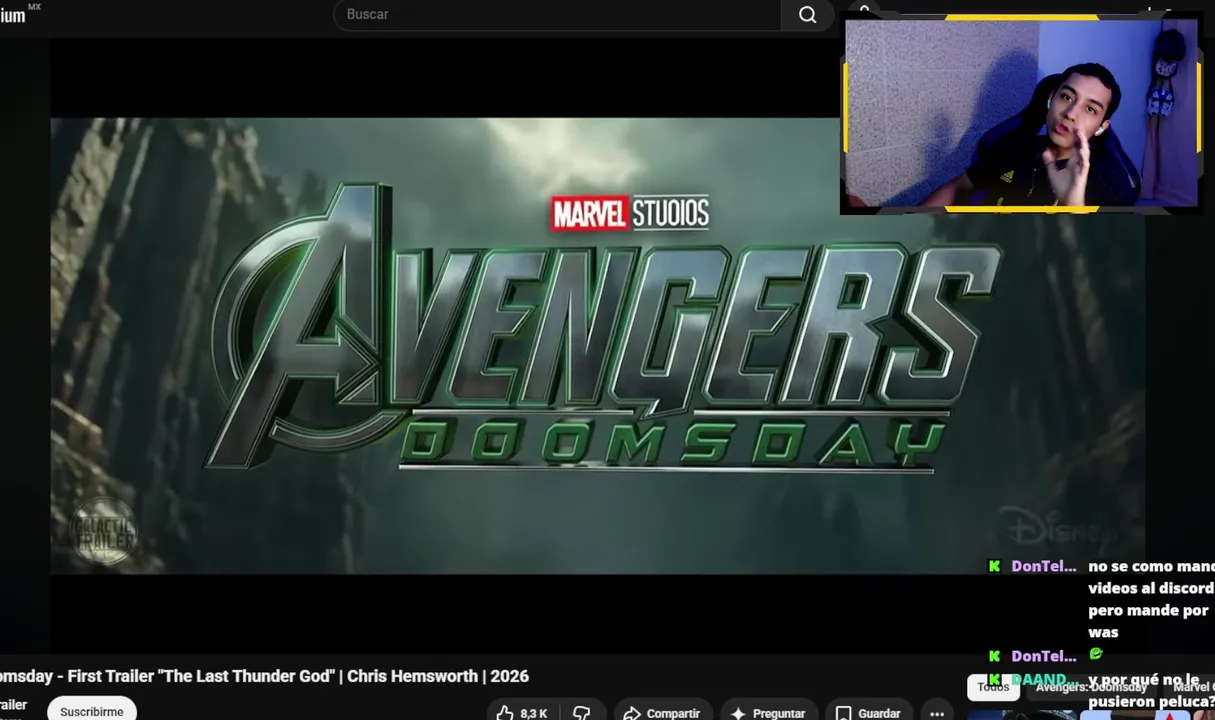This screenshot has height=720, width=1215.
Task: Open the Compartir share option
Action: point(661,713)
